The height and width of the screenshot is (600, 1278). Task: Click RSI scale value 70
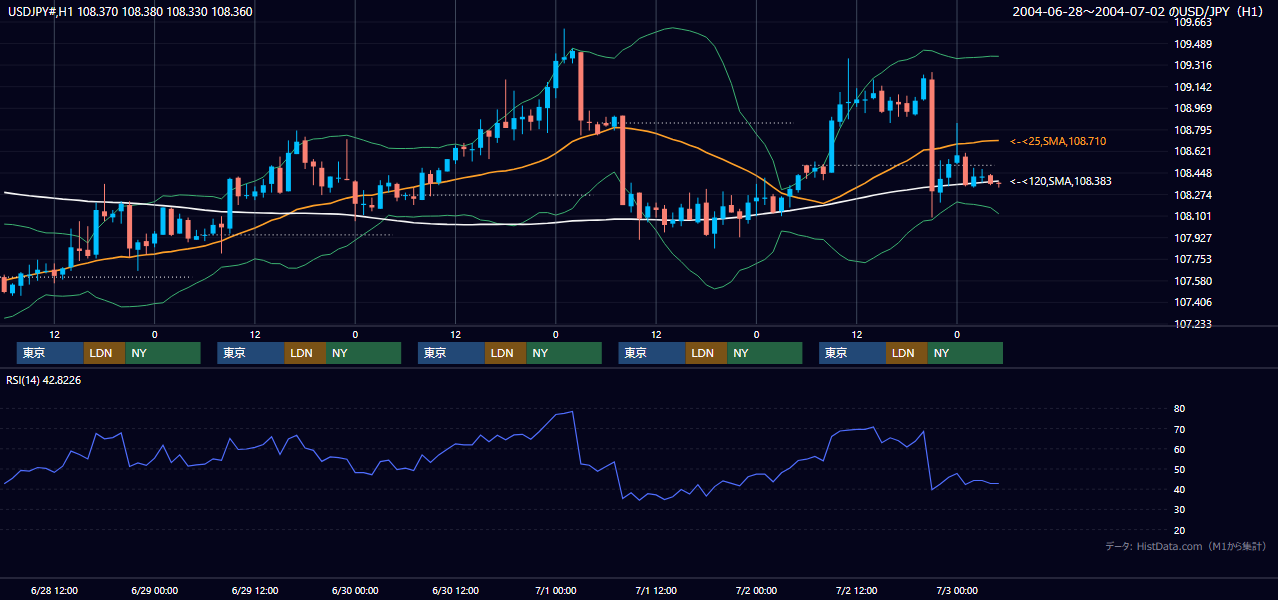tap(1180, 429)
